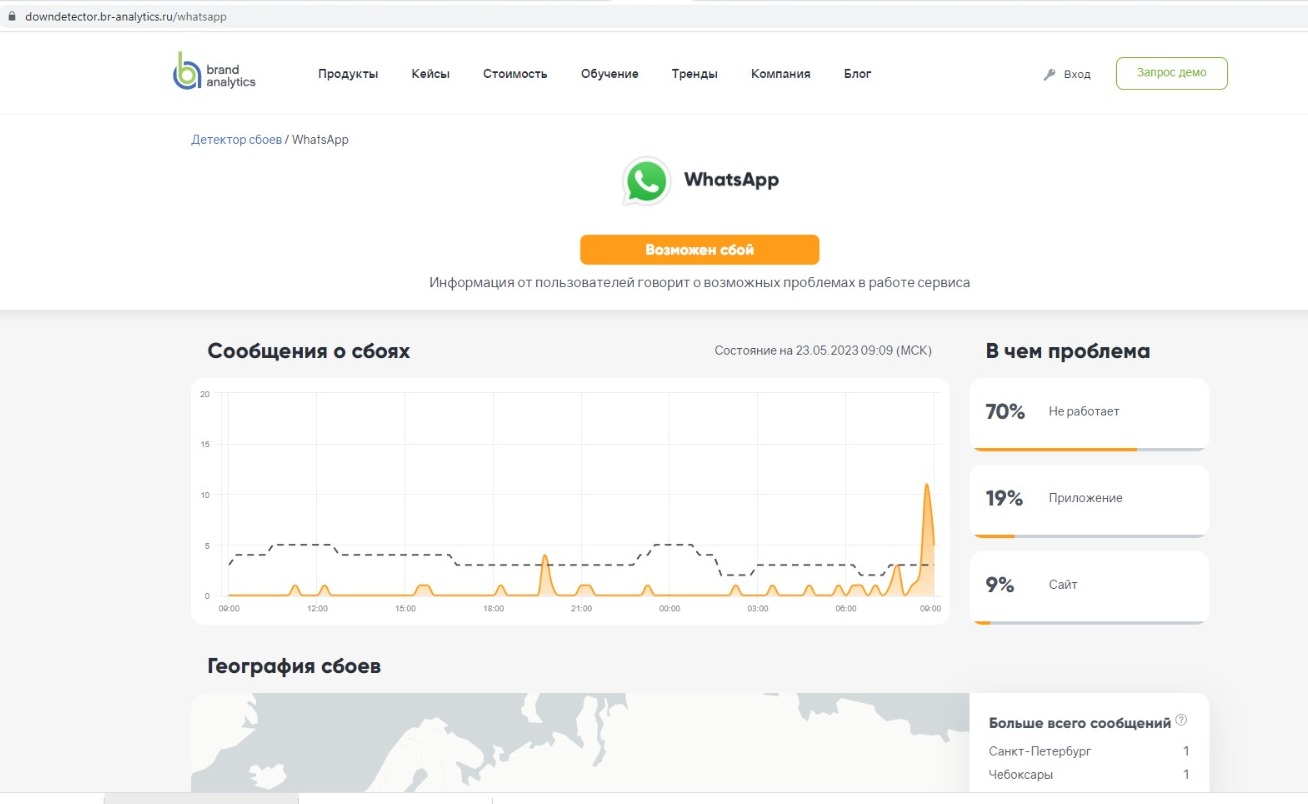Screen dimensions: 1308x804
Task: Click the 06:00 axis label
Action: 846,608
